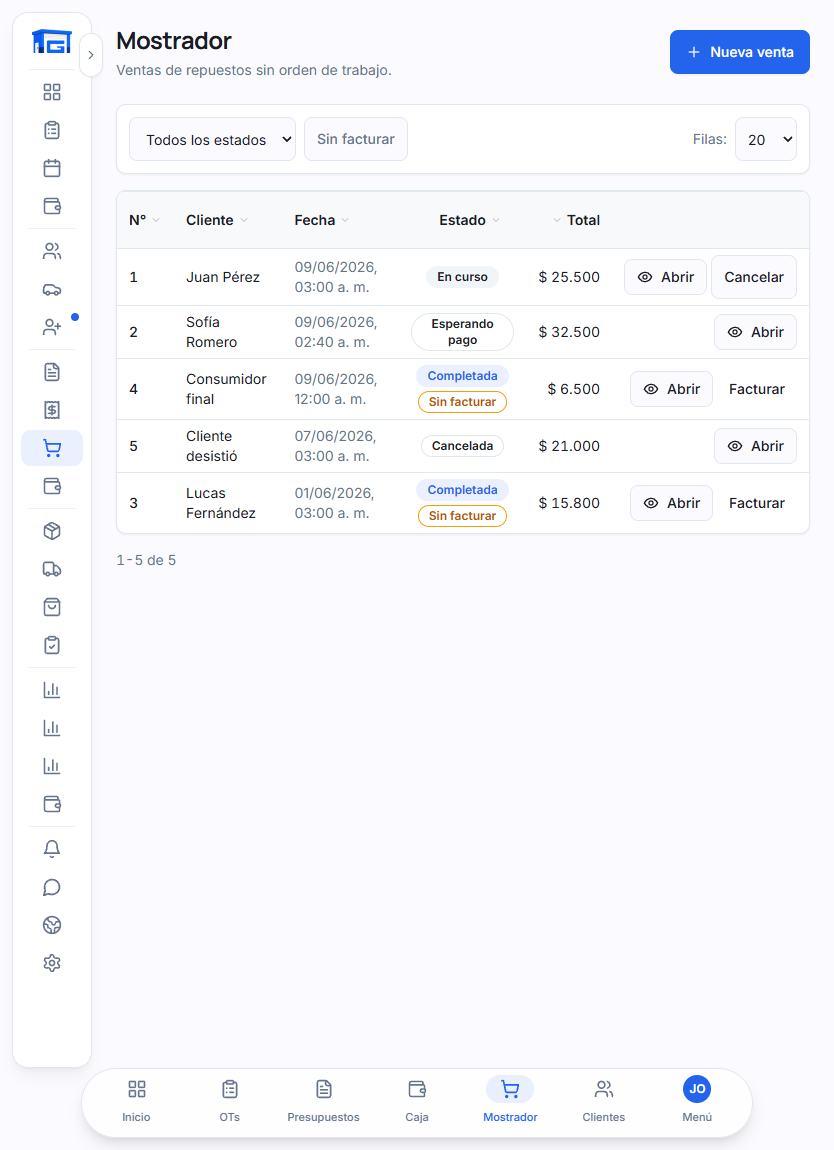The height and width of the screenshot is (1150, 834).
Task: Open the Filas rows-per-page dropdown
Action: coord(766,139)
